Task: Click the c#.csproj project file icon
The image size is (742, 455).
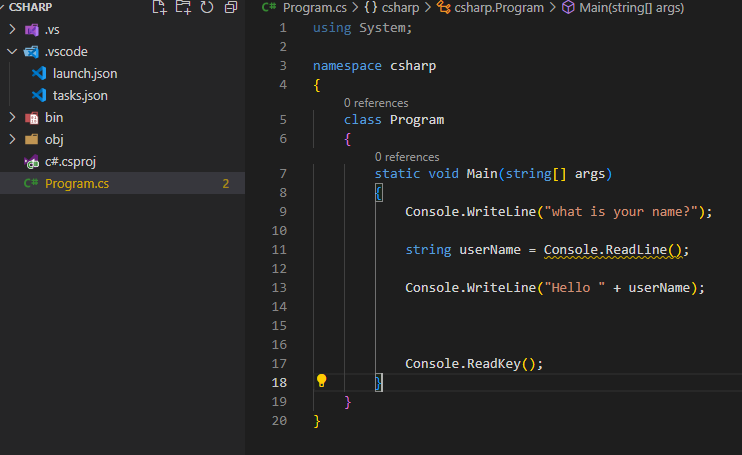Action: pos(32,162)
